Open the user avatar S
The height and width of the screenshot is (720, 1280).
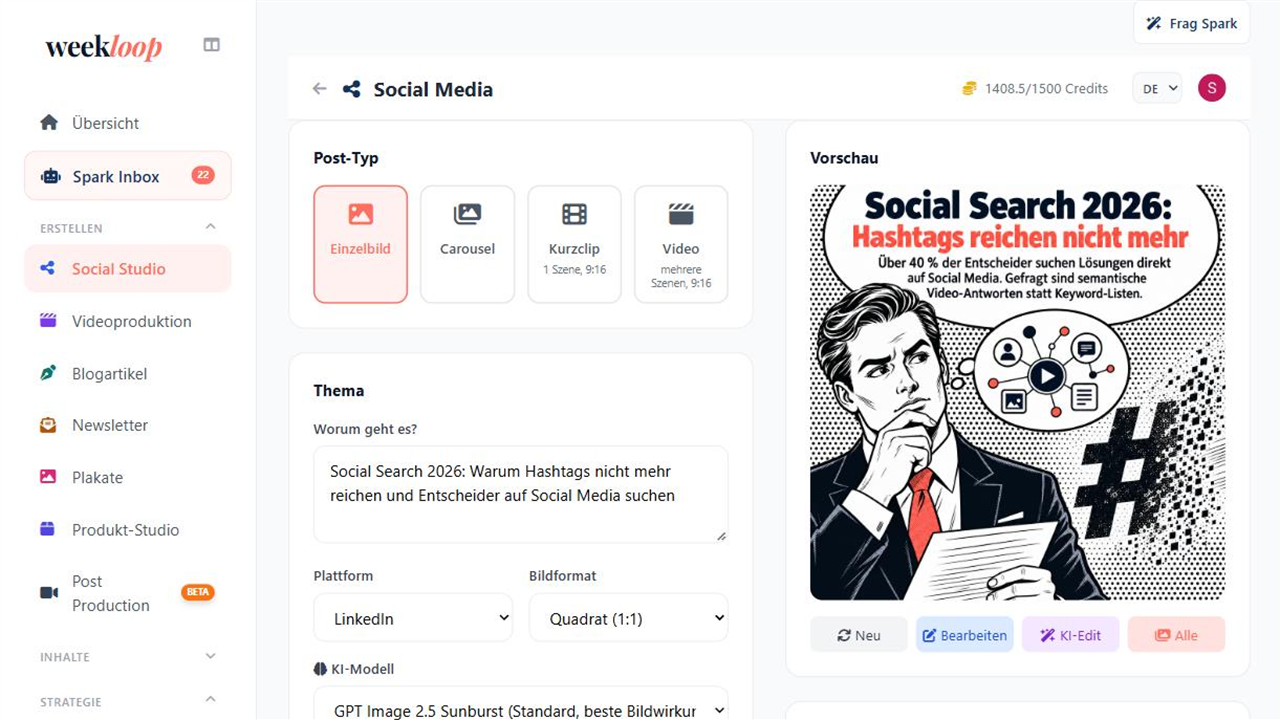pyautogui.click(x=1212, y=88)
